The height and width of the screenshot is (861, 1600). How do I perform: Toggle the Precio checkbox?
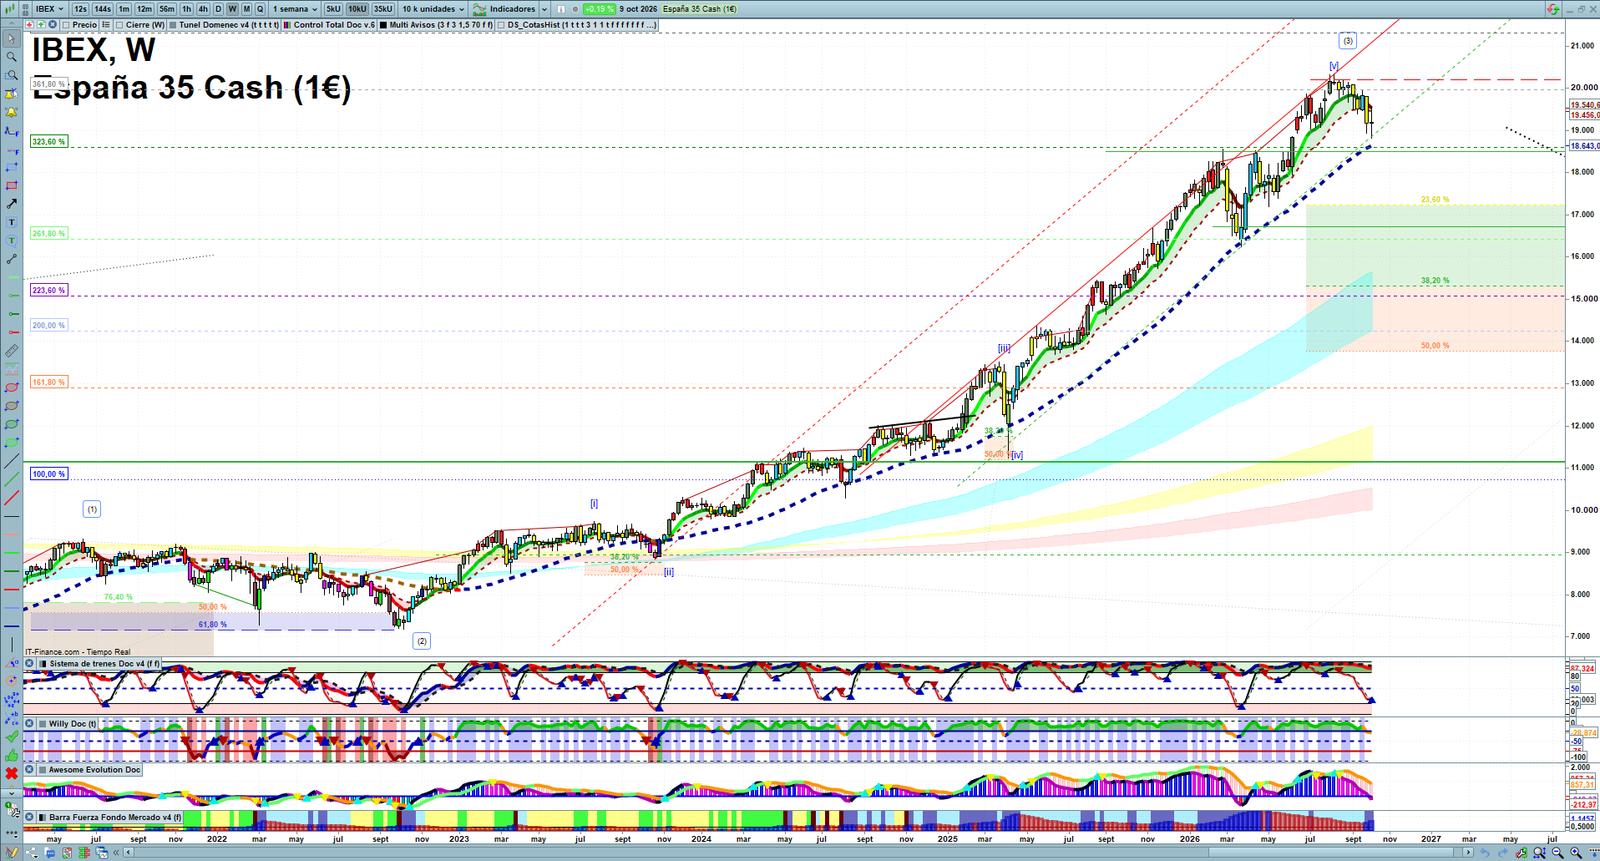coord(66,25)
